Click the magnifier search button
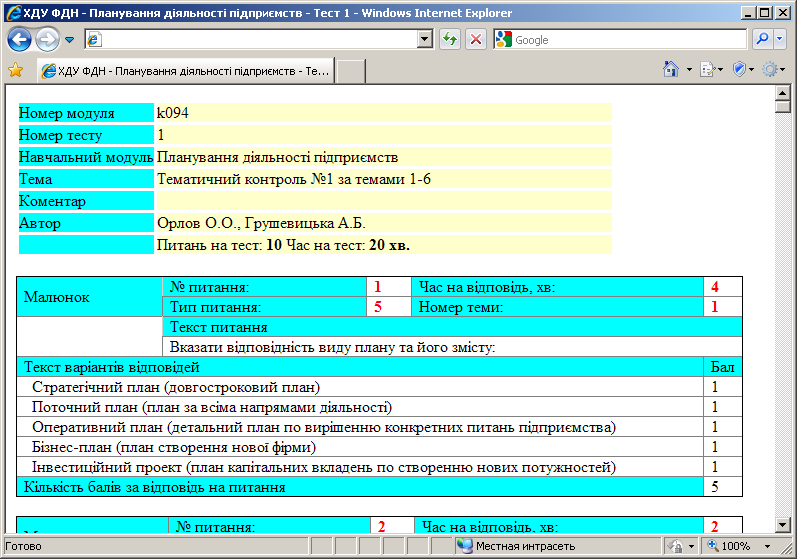 point(762,40)
